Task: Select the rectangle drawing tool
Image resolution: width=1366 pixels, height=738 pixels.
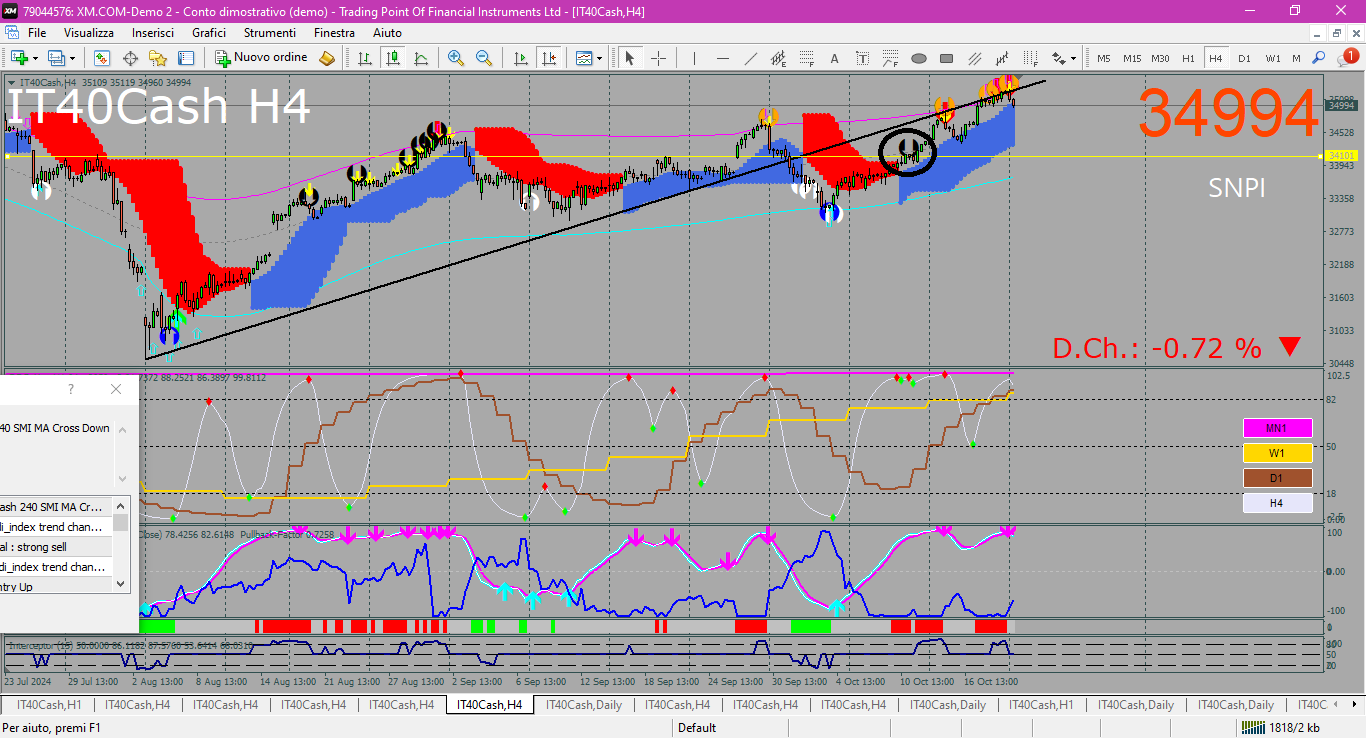Action: pyautogui.click(x=946, y=58)
